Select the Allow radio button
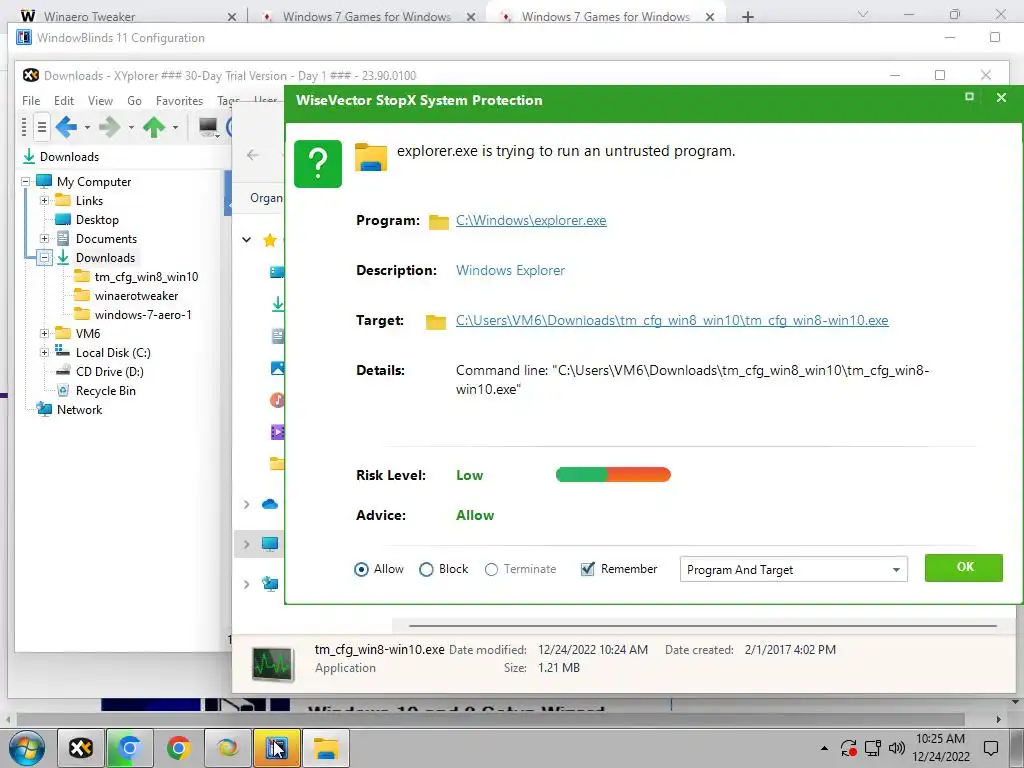1024x768 pixels. [x=361, y=569]
